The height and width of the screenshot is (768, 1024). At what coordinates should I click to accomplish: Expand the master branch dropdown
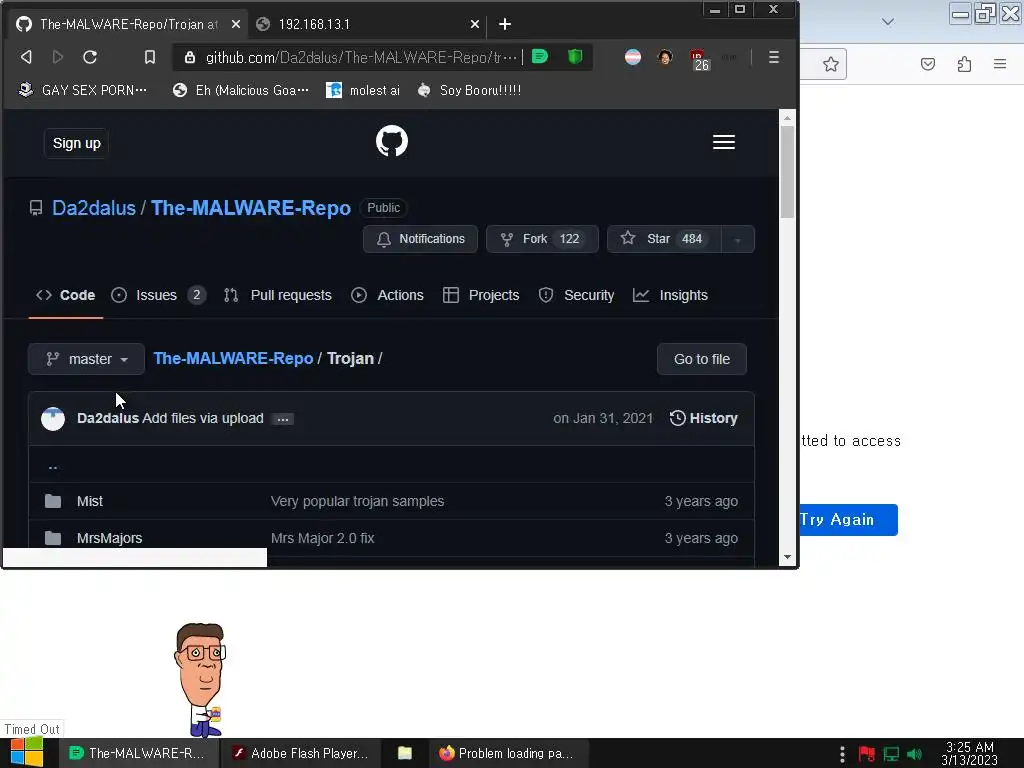coord(86,359)
